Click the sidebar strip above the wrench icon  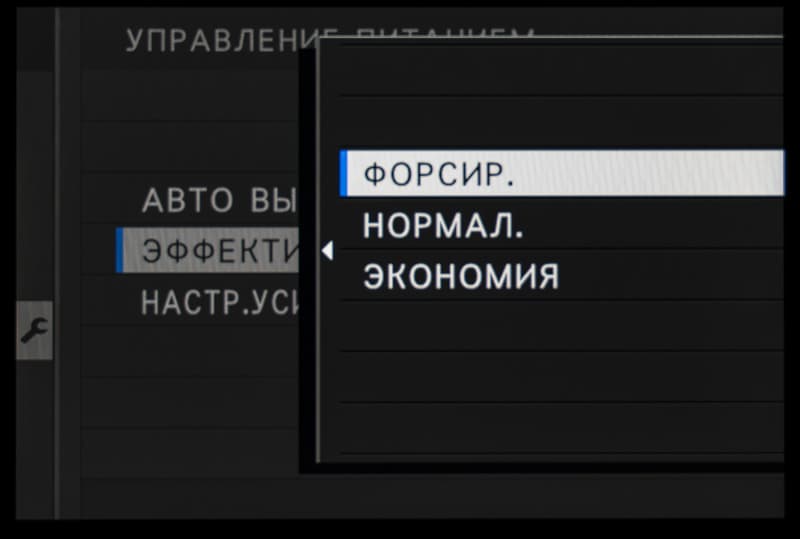[34, 186]
